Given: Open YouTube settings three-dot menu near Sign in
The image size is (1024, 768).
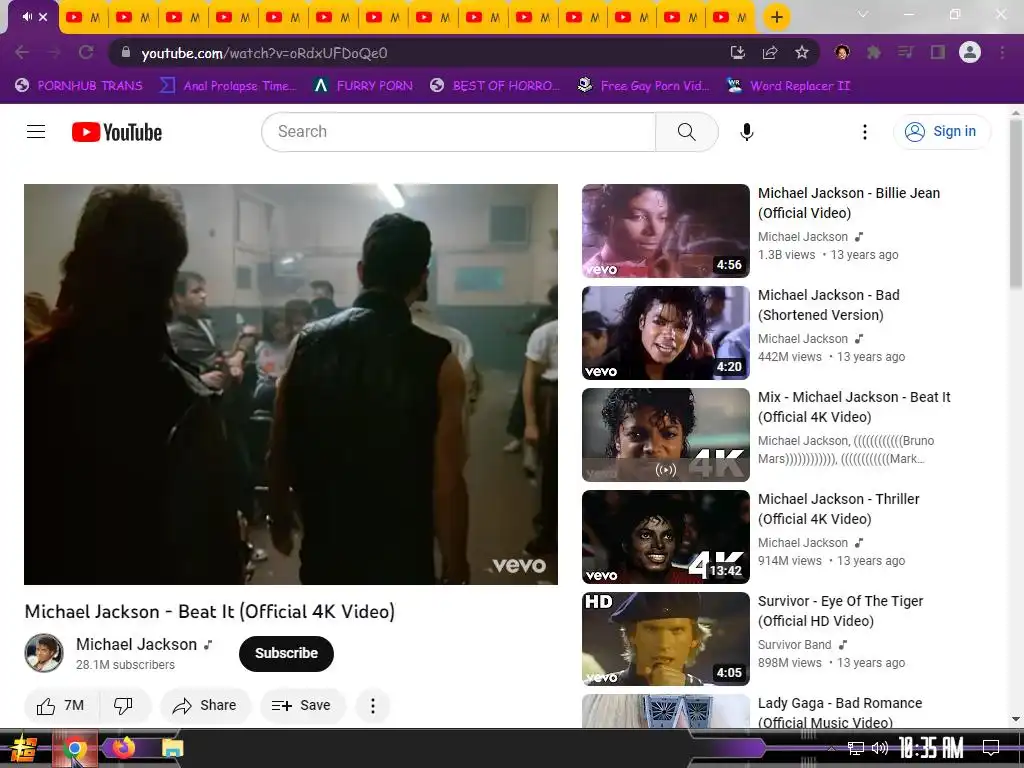Looking at the screenshot, I should [x=865, y=132].
